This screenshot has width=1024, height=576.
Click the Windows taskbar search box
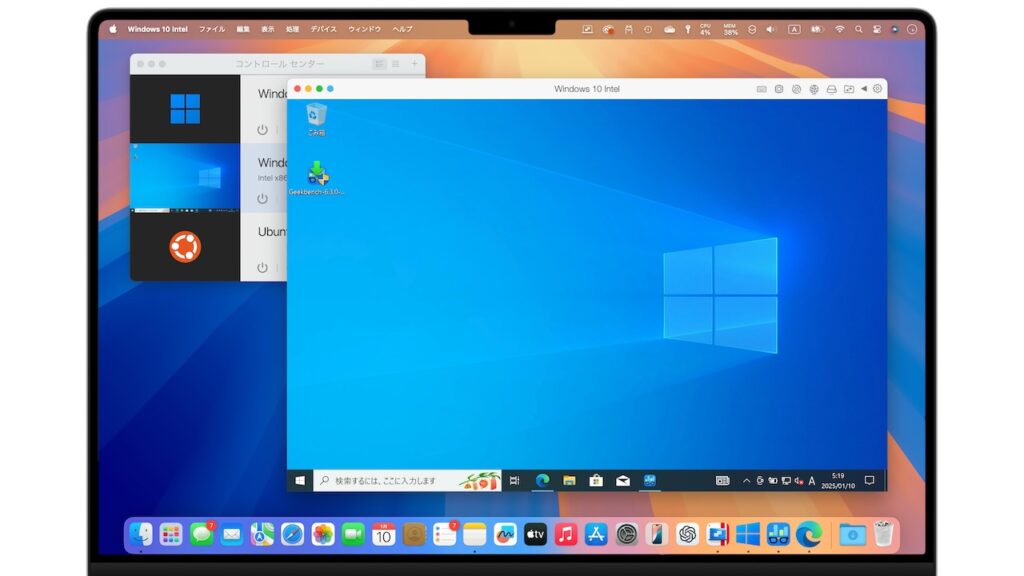407,481
